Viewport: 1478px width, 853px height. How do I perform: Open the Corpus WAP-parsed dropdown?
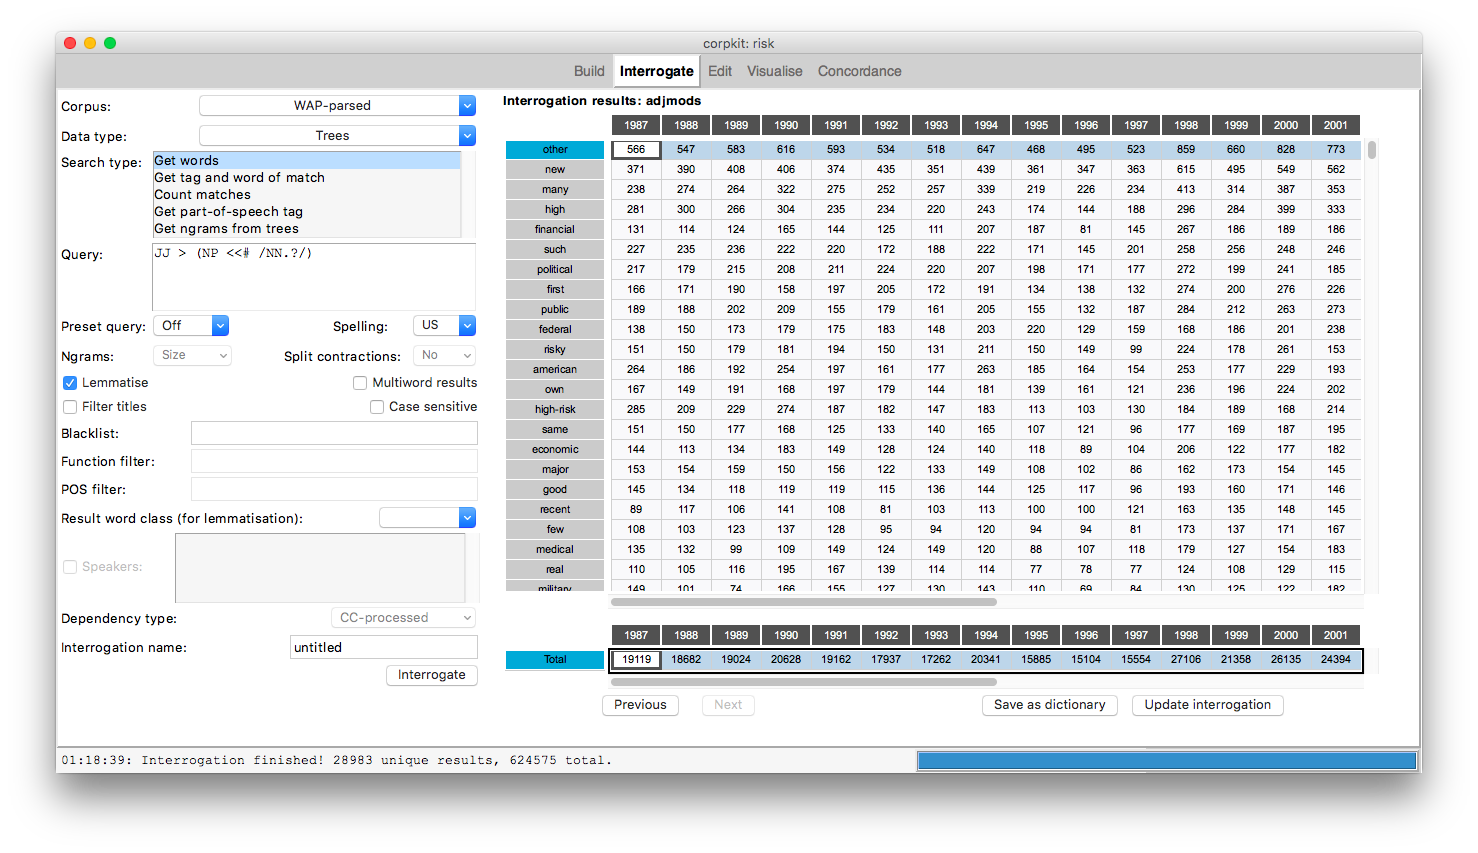pyautogui.click(x=337, y=105)
